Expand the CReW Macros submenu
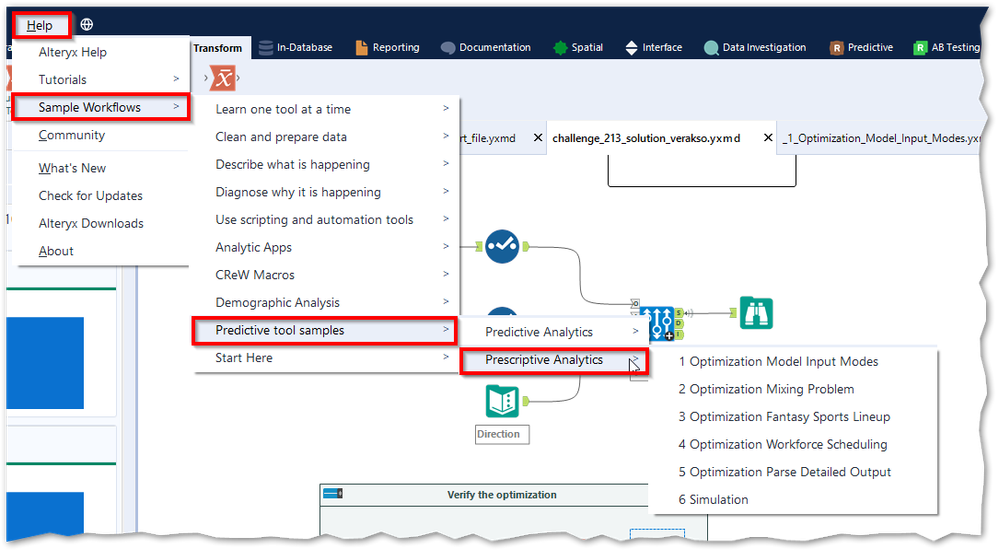The width and height of the screenshot is (999, 552). (327, 275)
